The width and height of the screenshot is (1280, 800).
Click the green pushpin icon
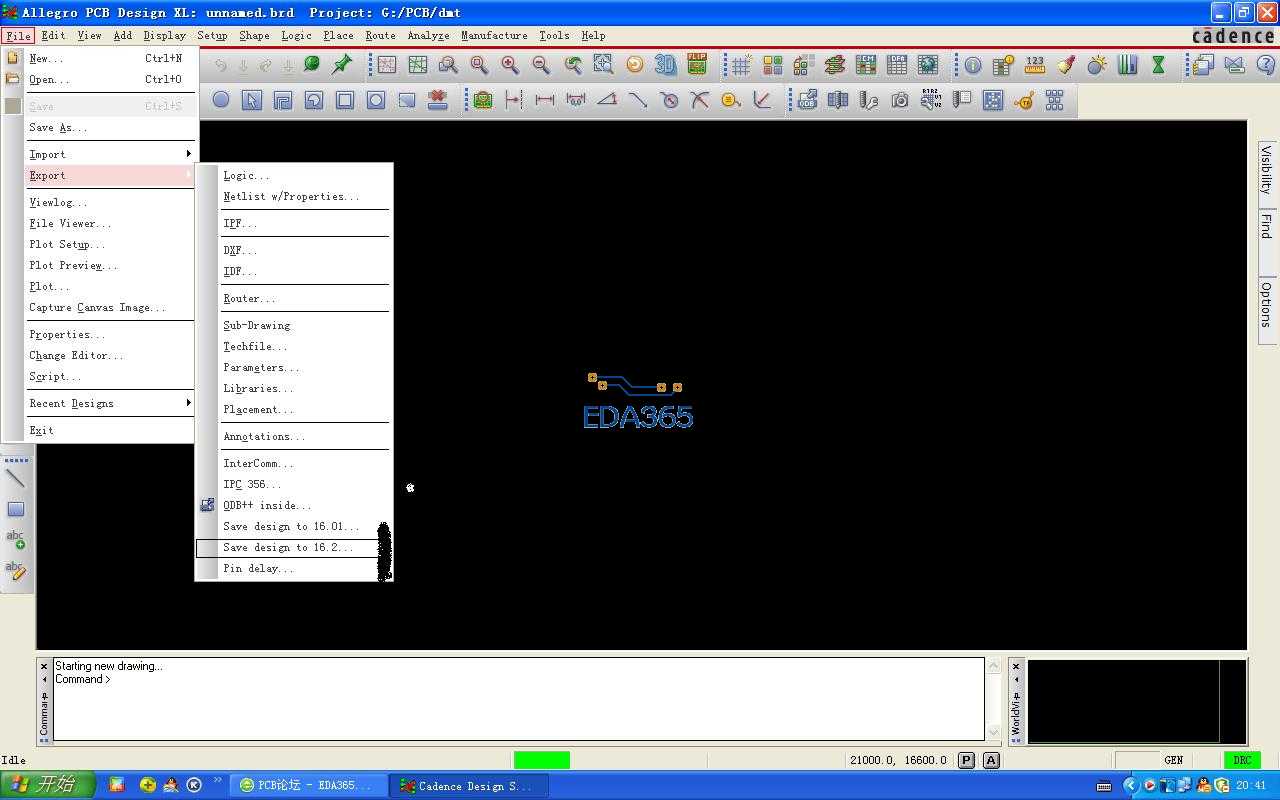click(x=342, y=65)
